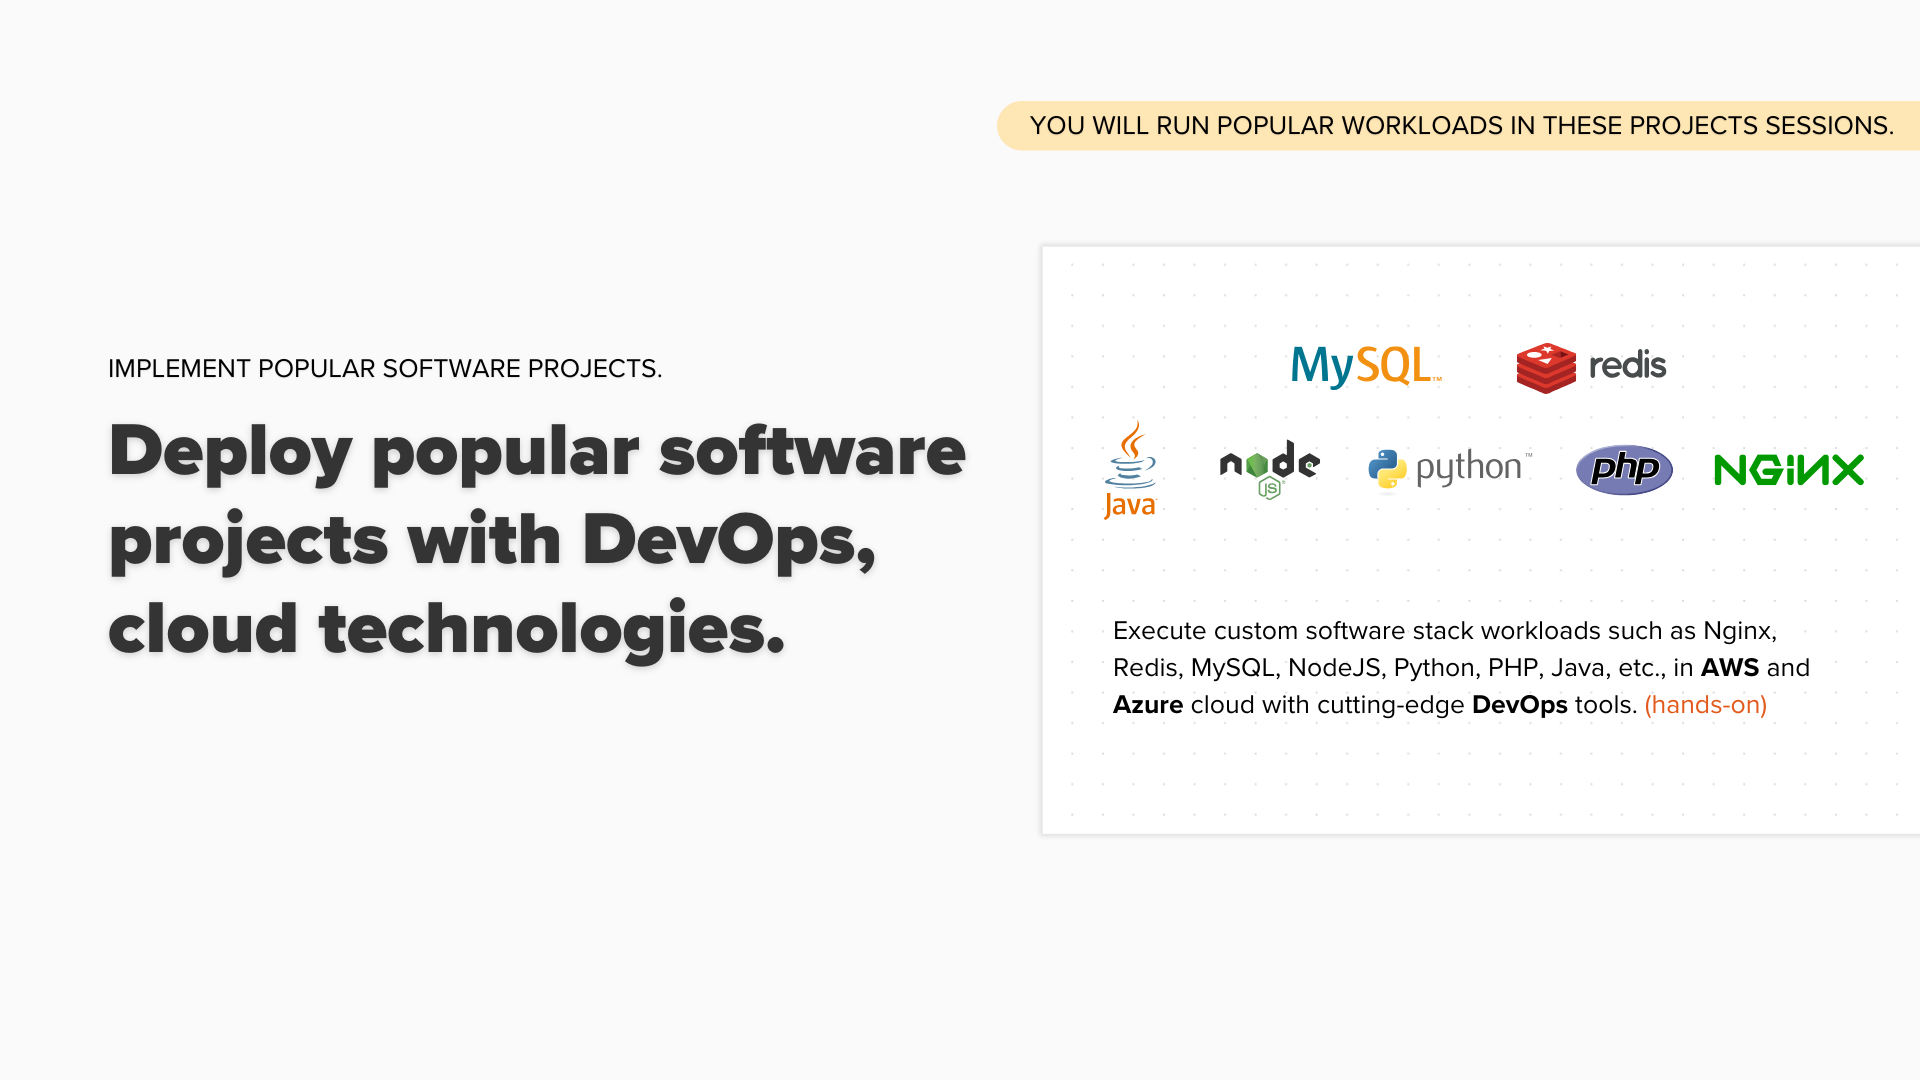Image resolution: width=1920 pixels, height=1080 pixels.
Task: Select the NGINX logo
Action: pos(1789,470)
